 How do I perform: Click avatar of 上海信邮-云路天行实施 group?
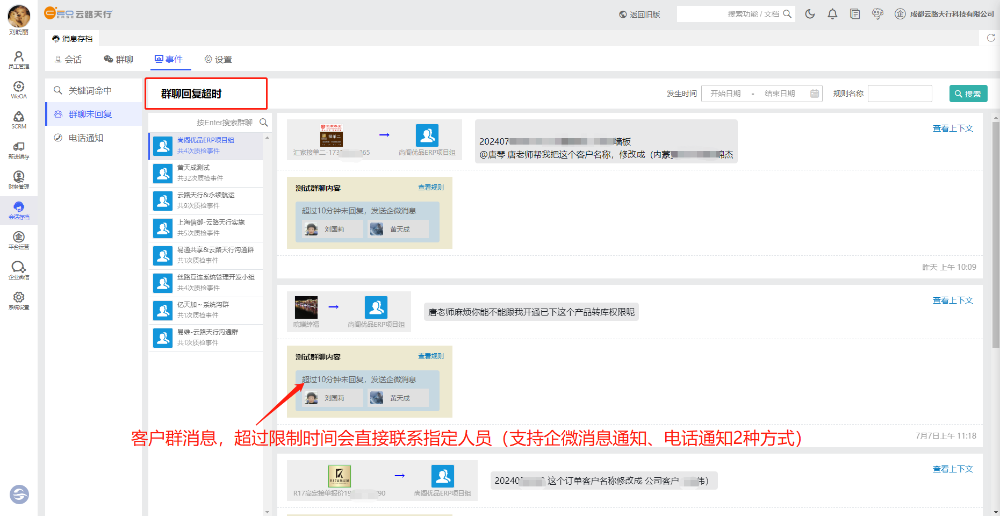tap(161, 227)
